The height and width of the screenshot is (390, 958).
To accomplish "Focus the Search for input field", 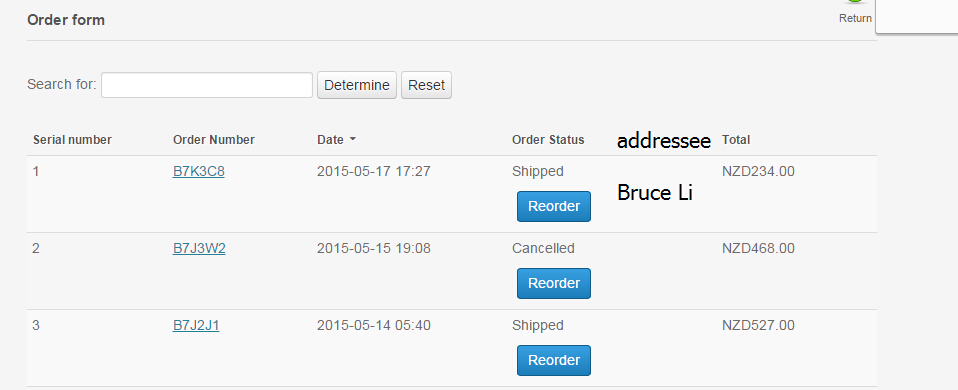I will pyautogui.click(x=207, y=85).
